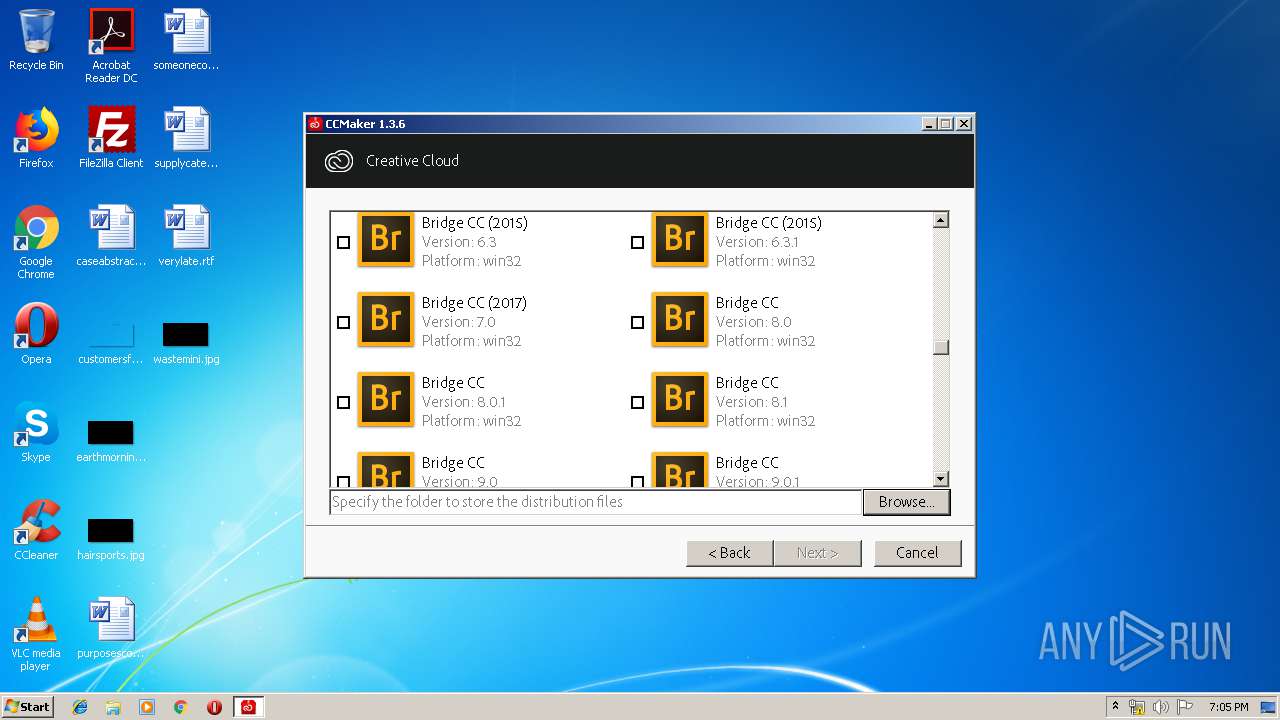Select the Google Chrome desktop shortcut
Viewport: 1280px width, 720px height.
[x=36, y=242]
